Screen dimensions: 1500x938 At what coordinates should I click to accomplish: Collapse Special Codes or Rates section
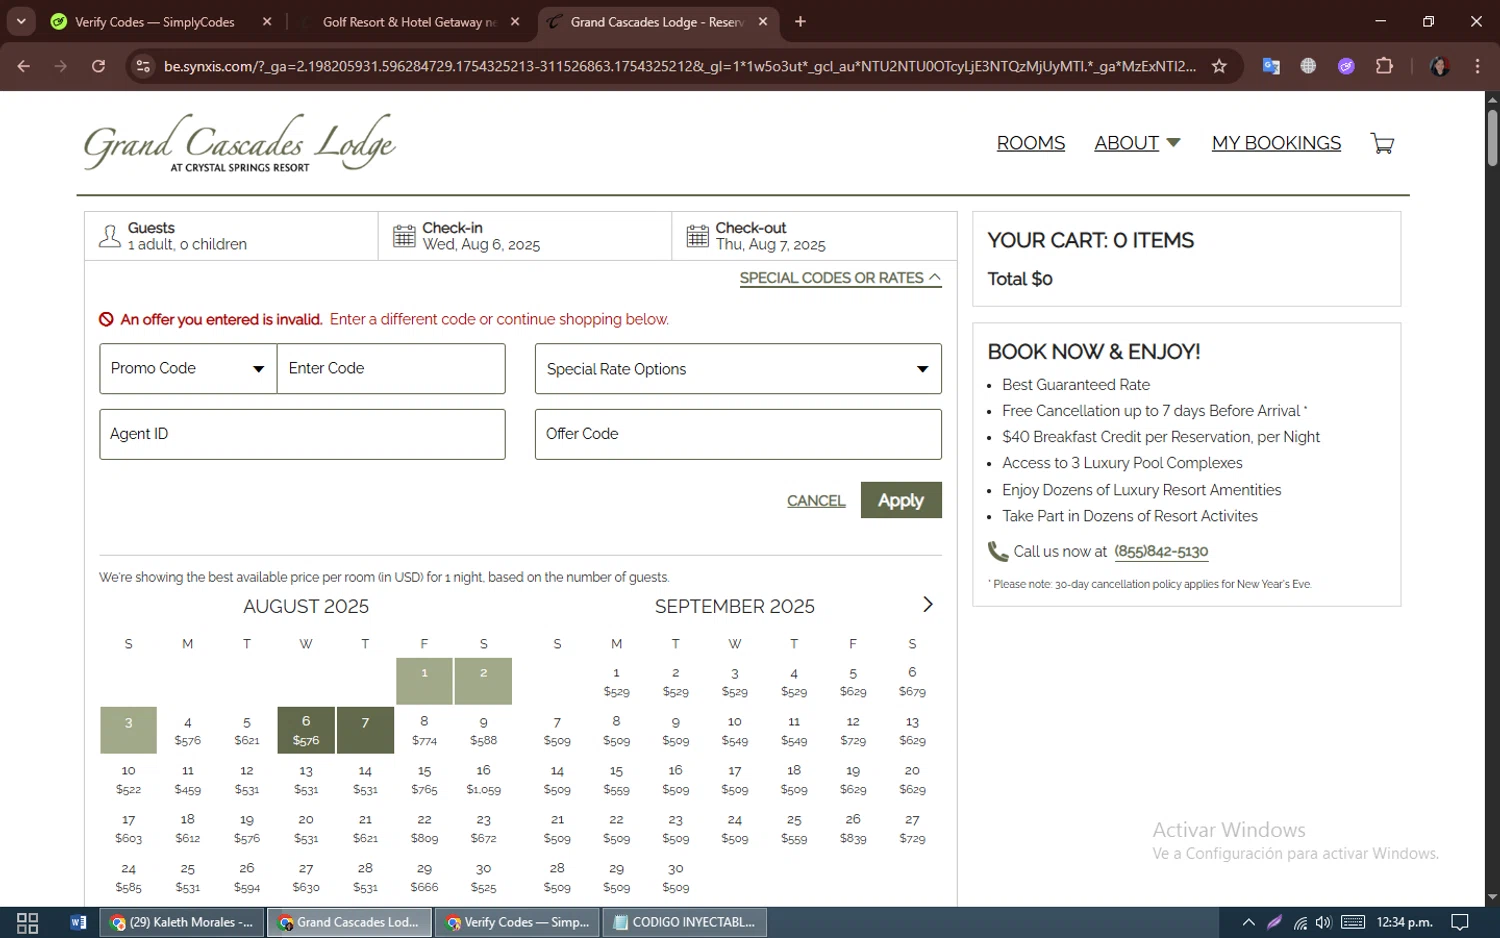[840, 278]
